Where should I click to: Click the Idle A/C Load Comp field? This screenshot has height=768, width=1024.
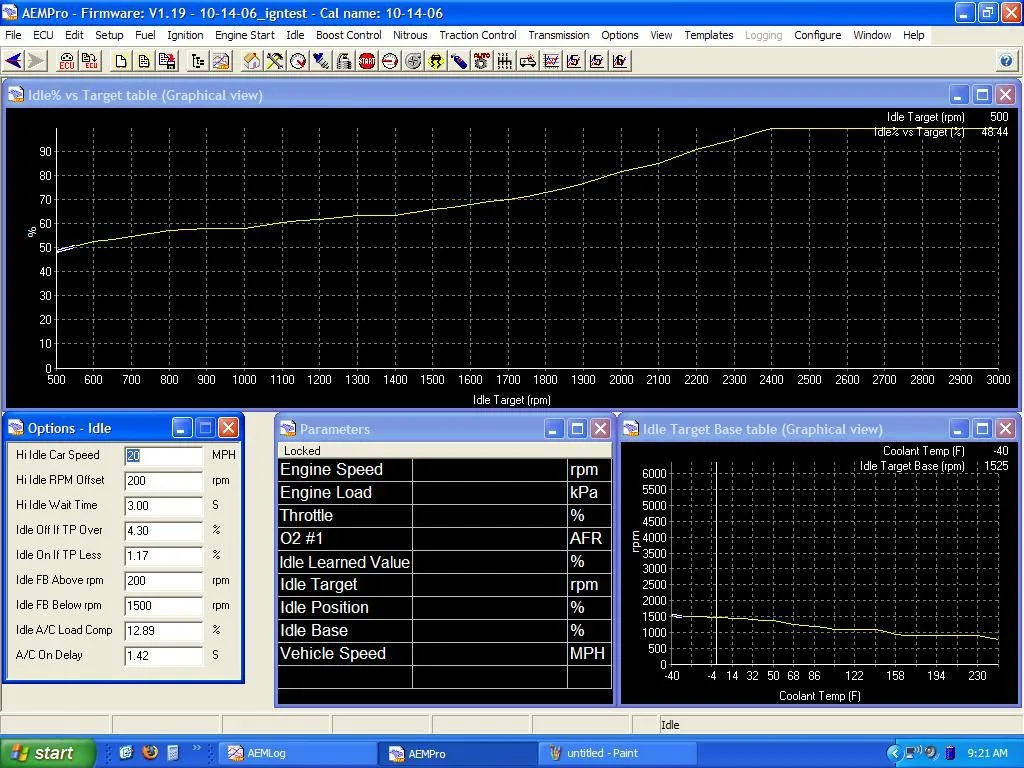click(x=164, y=630)
